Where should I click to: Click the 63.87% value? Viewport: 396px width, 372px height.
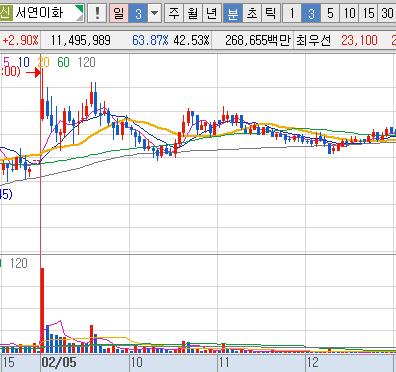[150, 41]
